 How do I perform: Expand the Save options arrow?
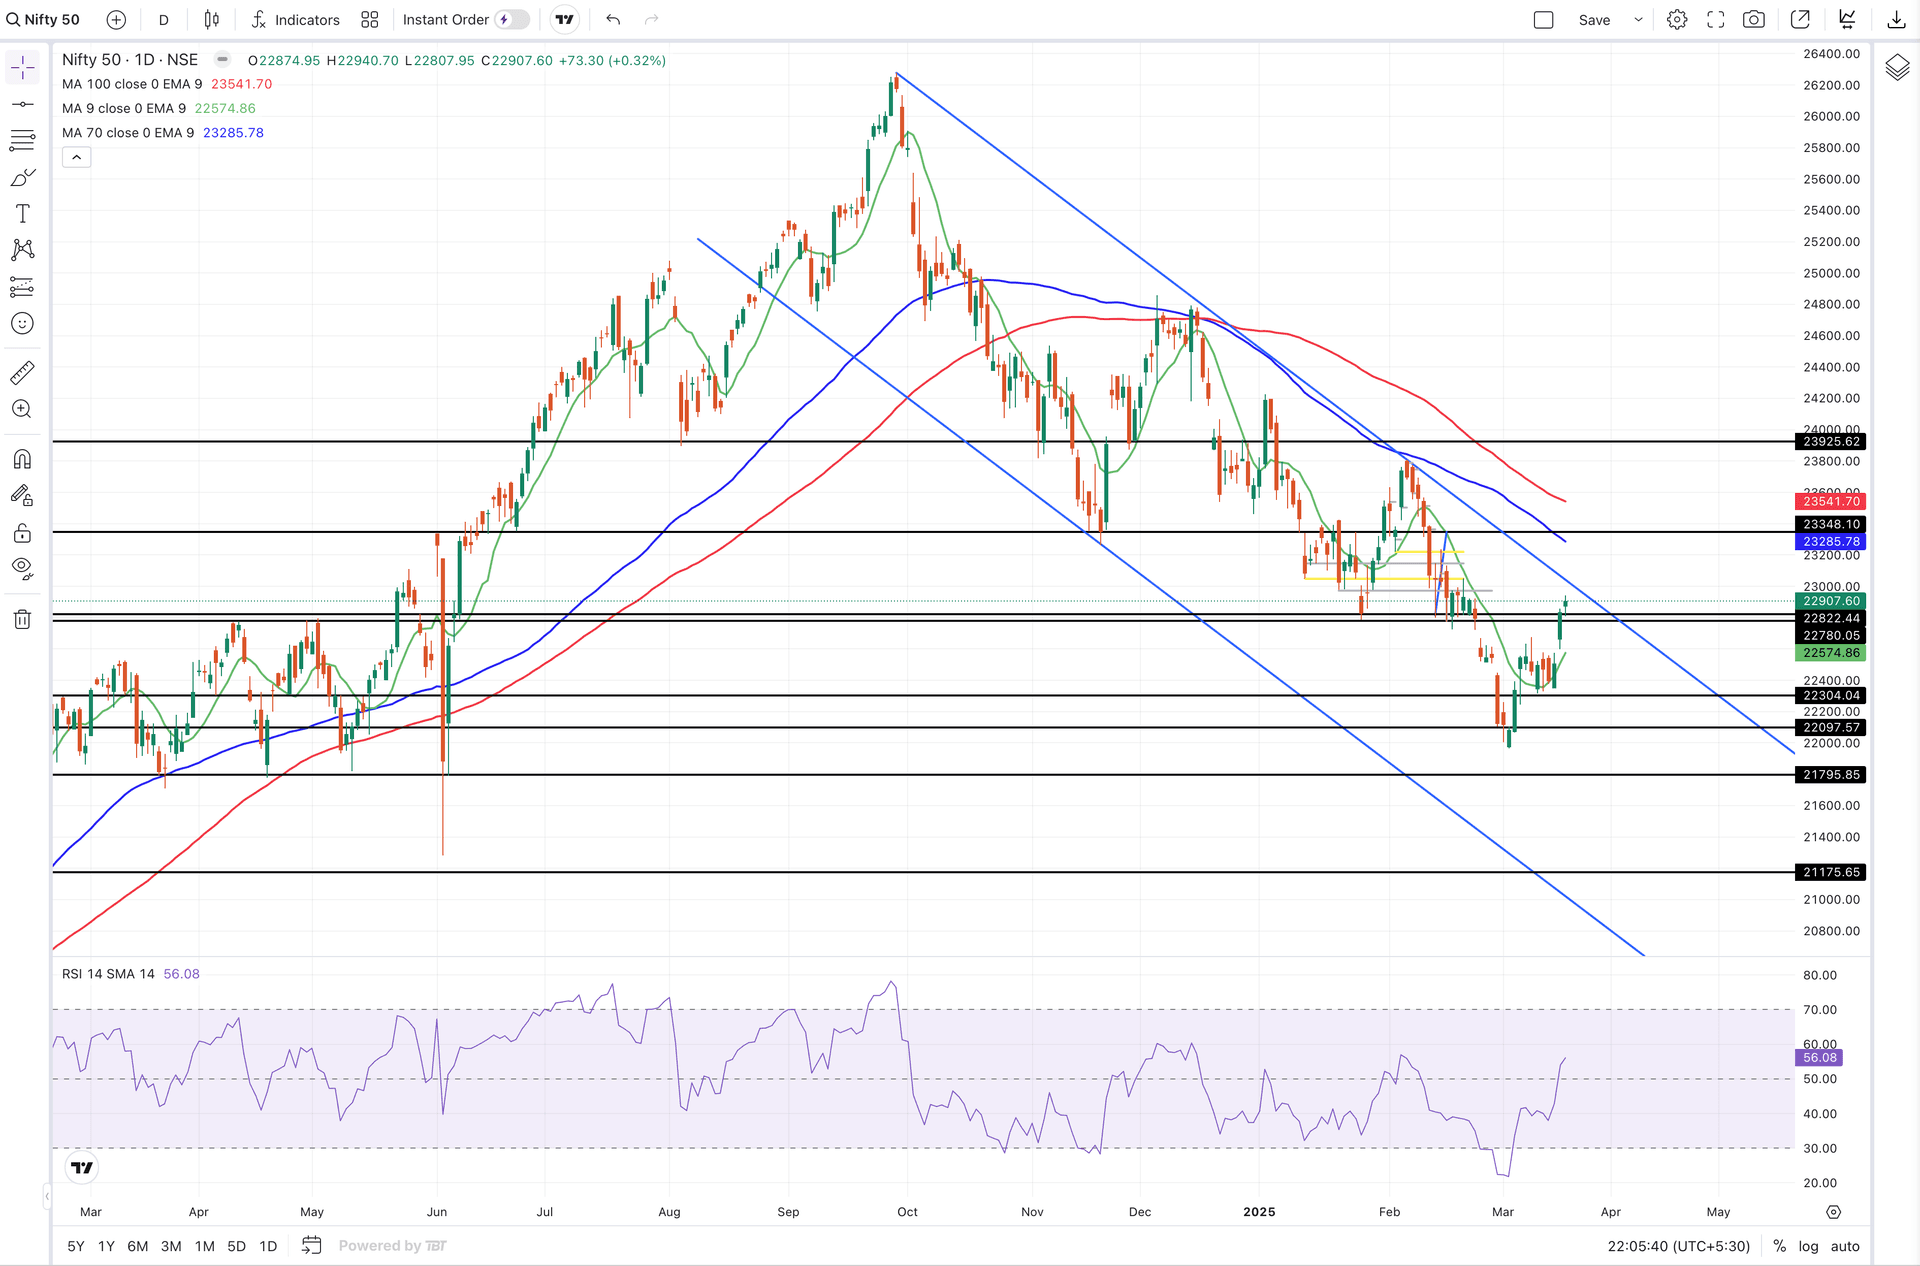[1638, 20]
